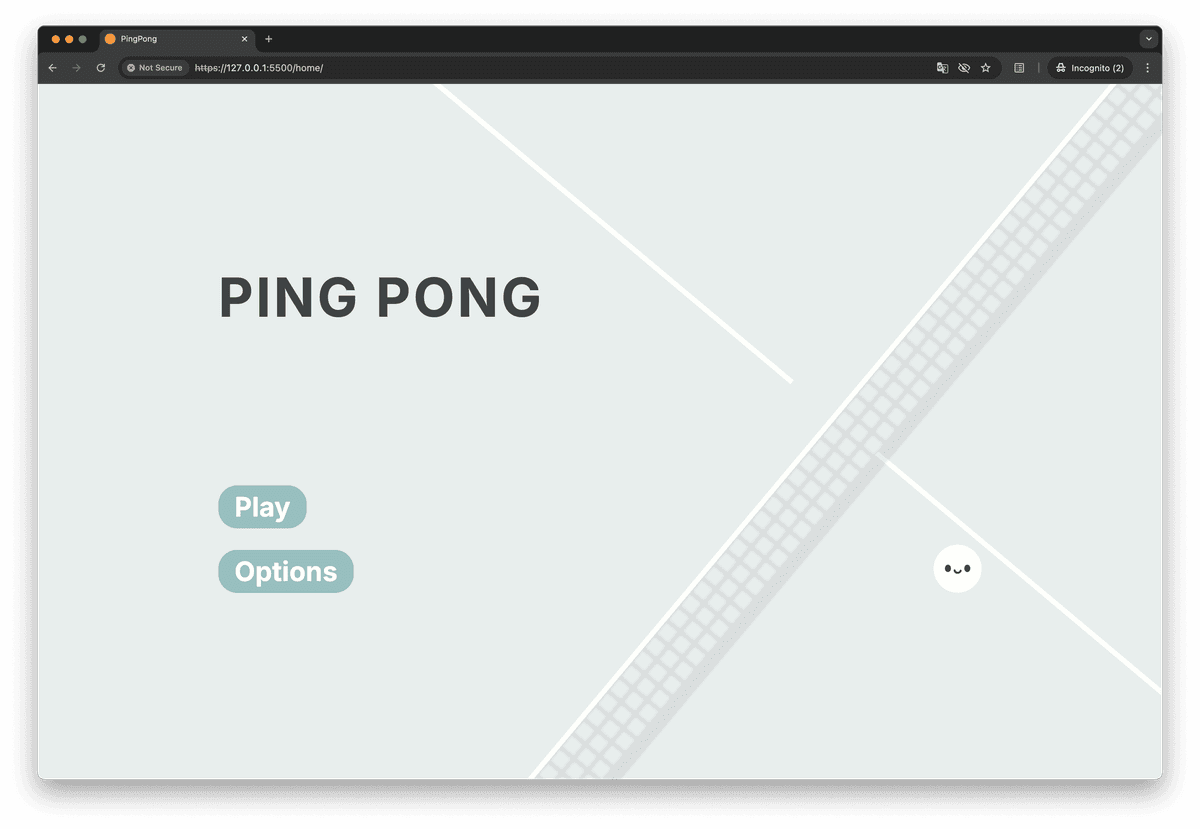Open the side panel icon

(x=1019, y=68)
